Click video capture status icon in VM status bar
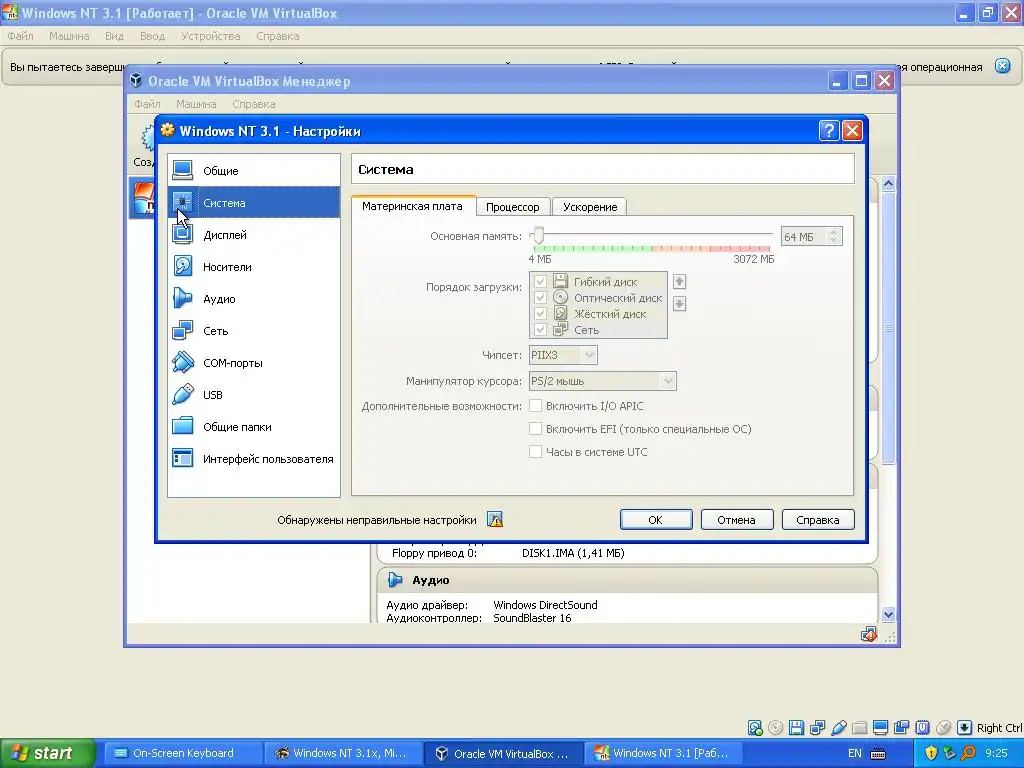Image resolution: width=1024 pixels, height=768 pixels. [901, 728]
